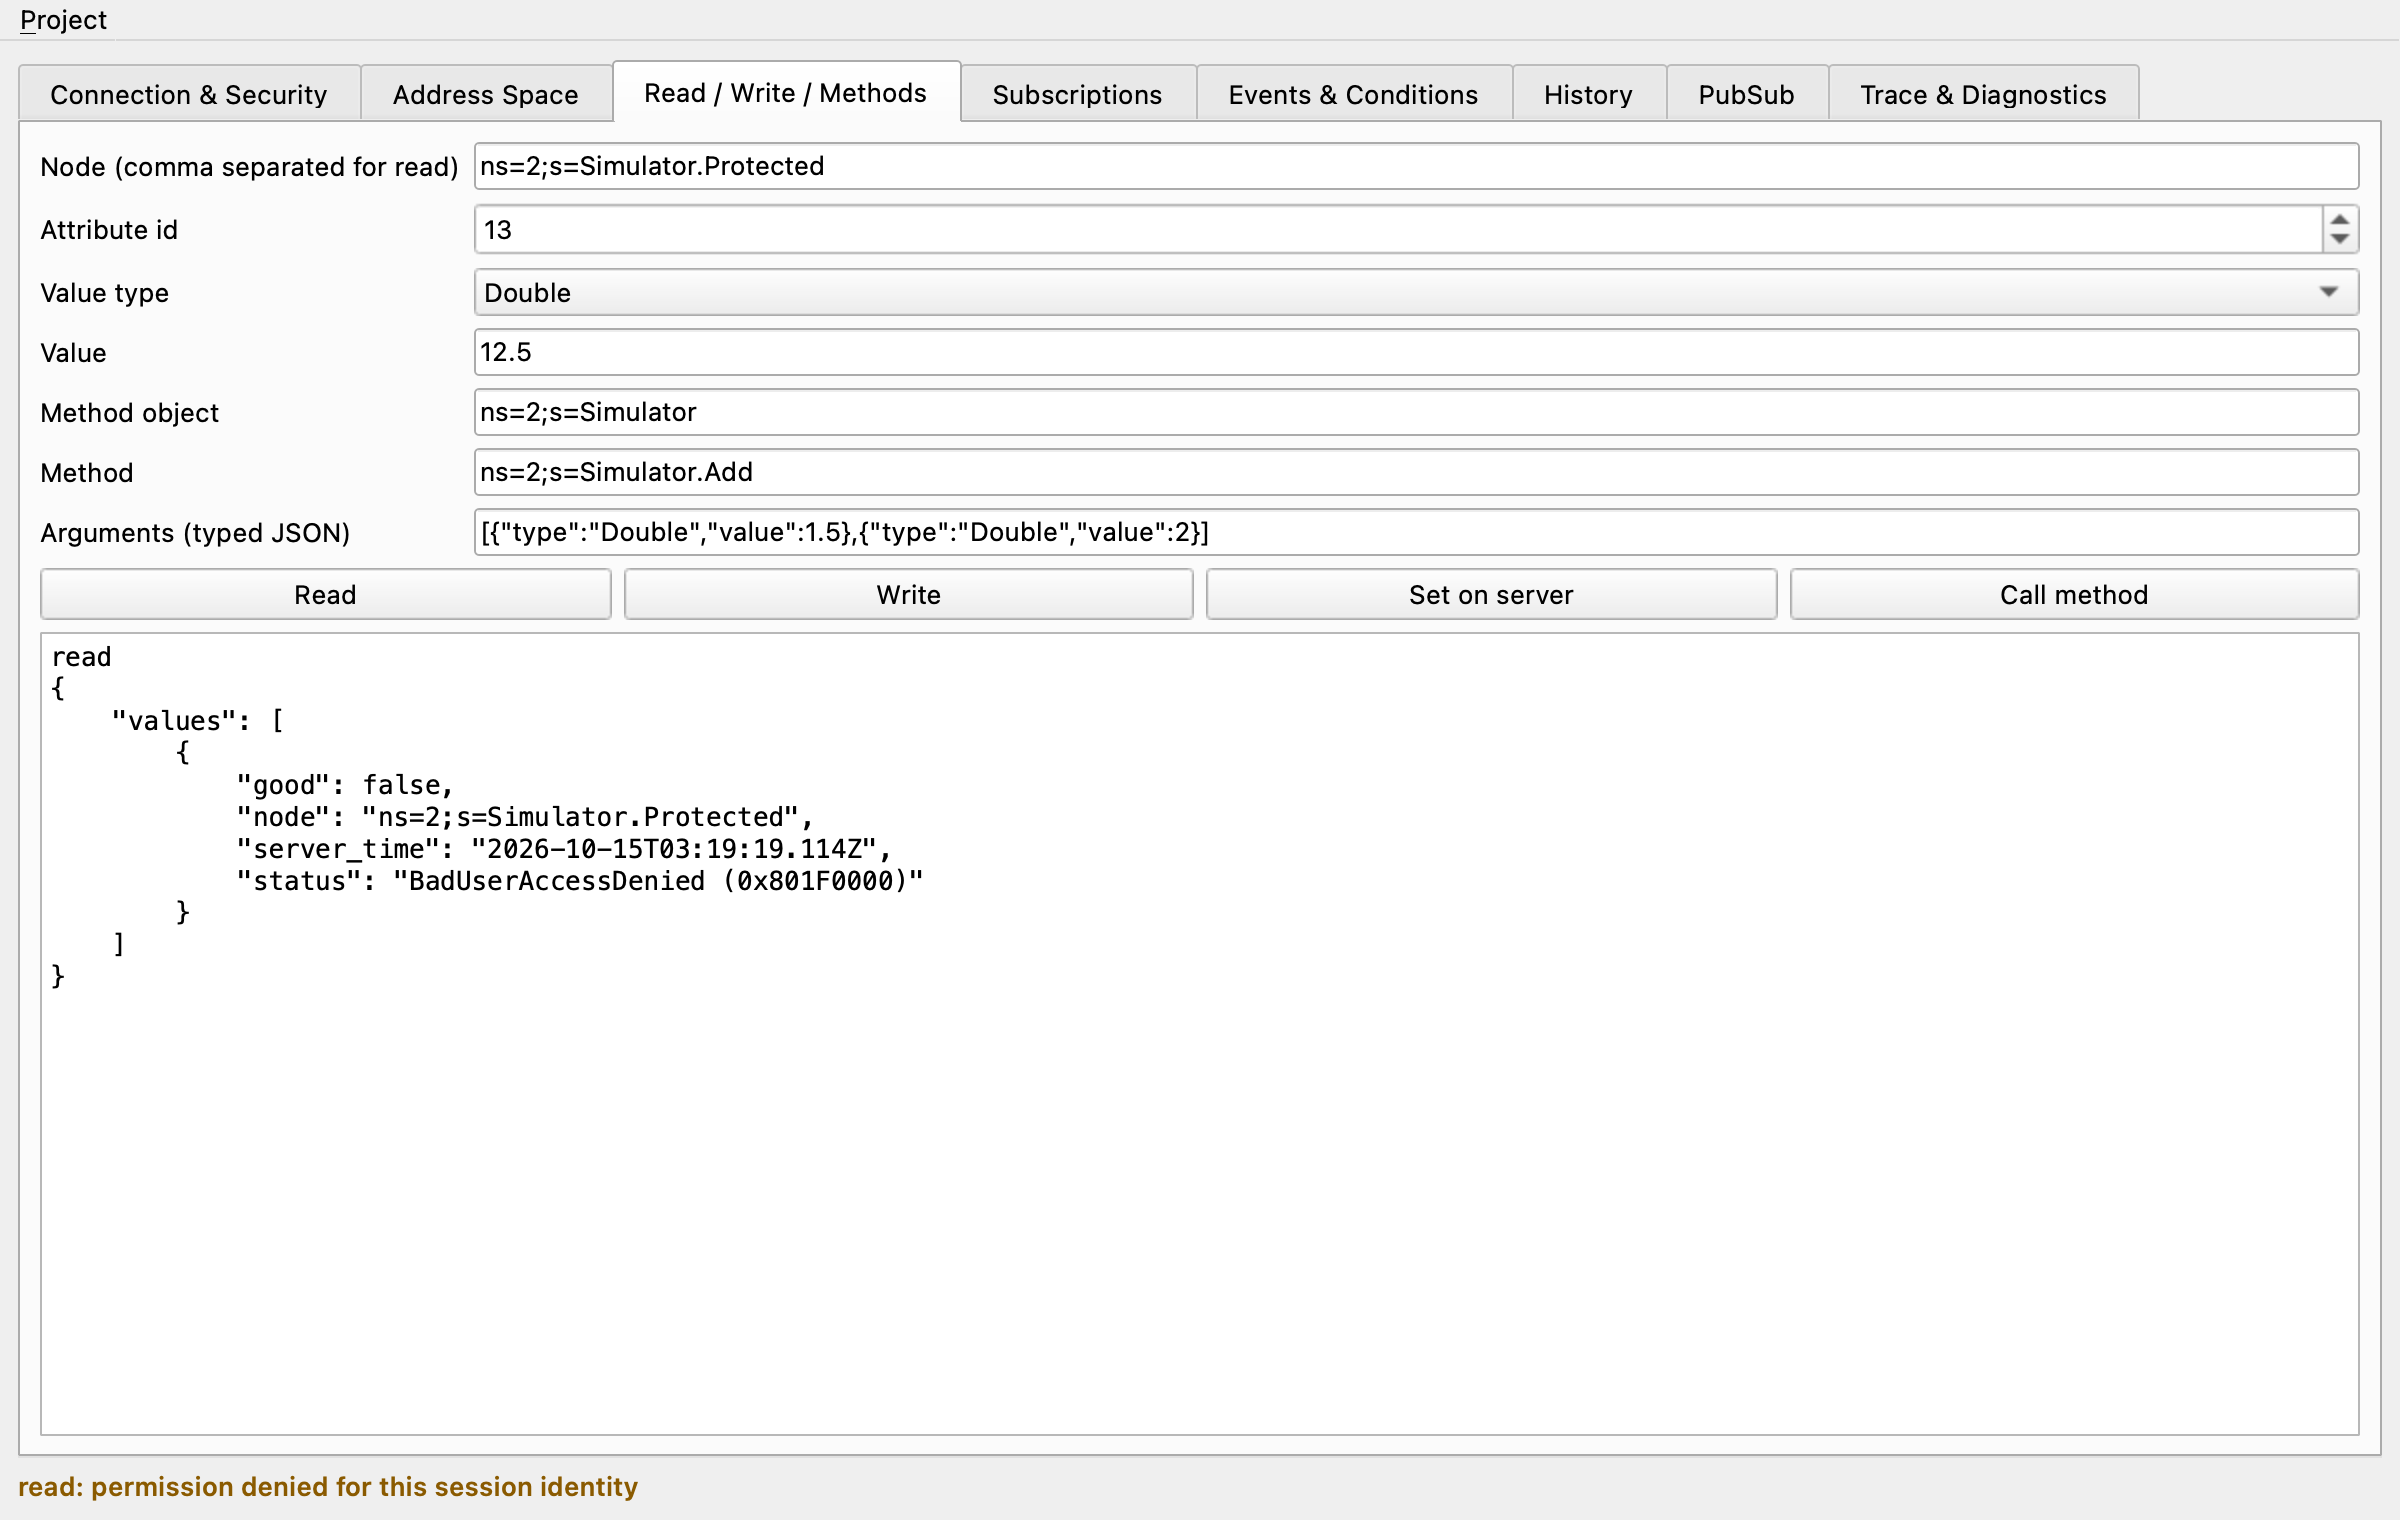2400x1520 pixels.
Task: Open the PubSub tab
Action: pyautogui.click(x=1746, y=94)
